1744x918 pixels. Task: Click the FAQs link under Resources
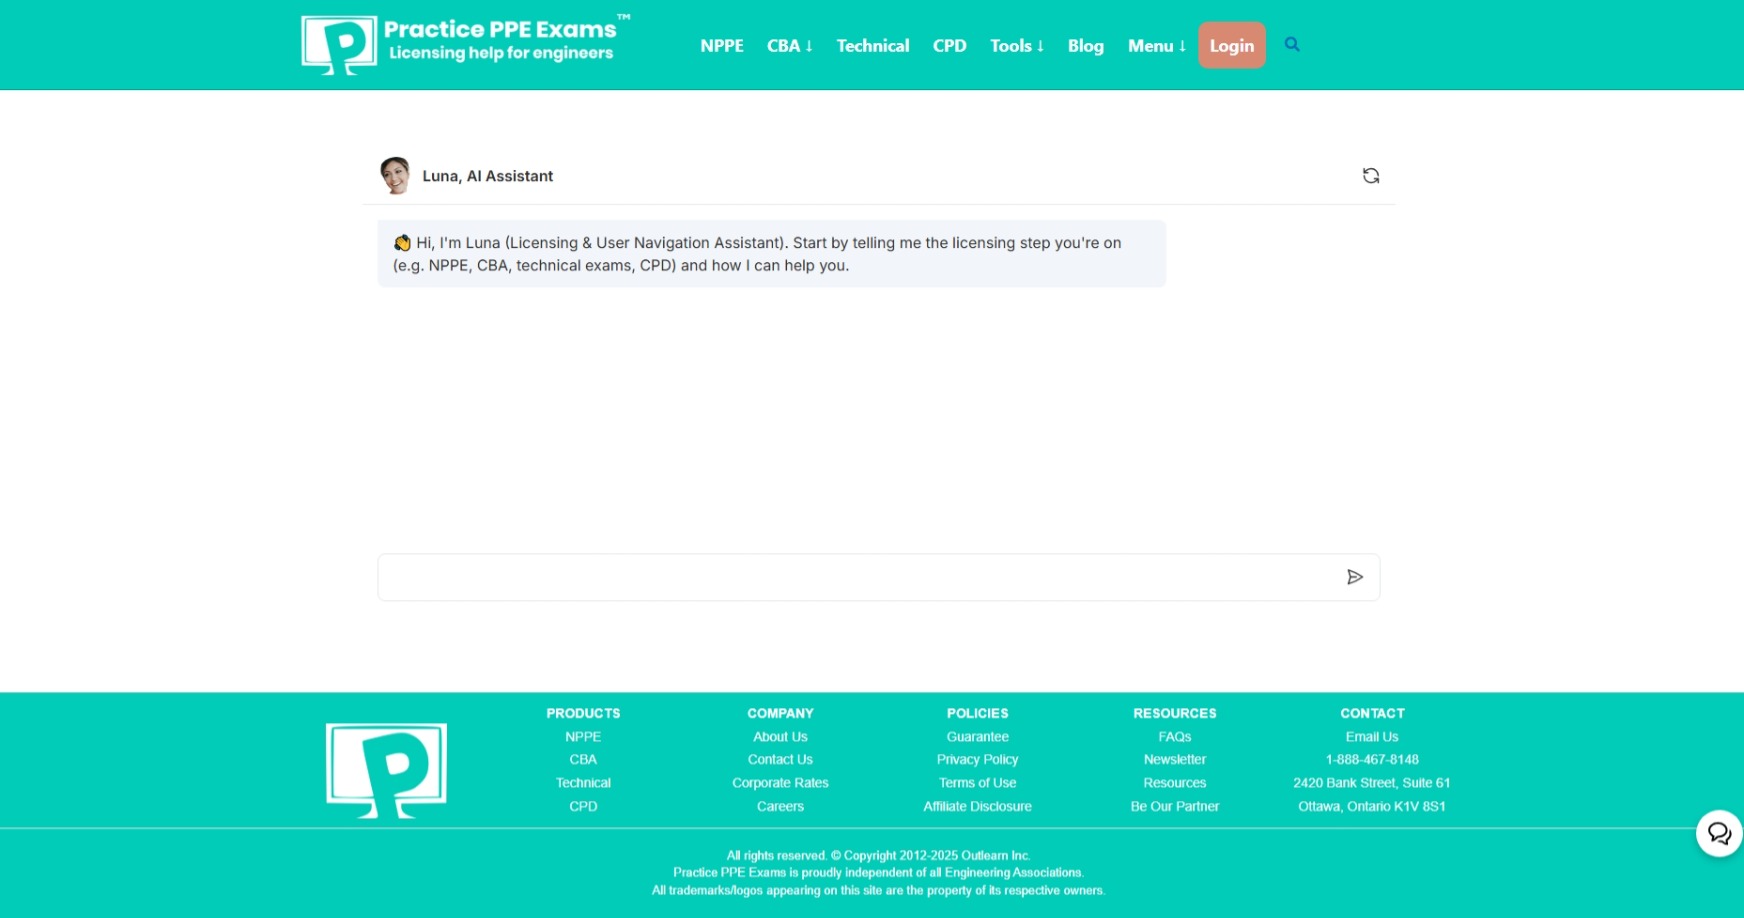click(x=1174, y=737)
